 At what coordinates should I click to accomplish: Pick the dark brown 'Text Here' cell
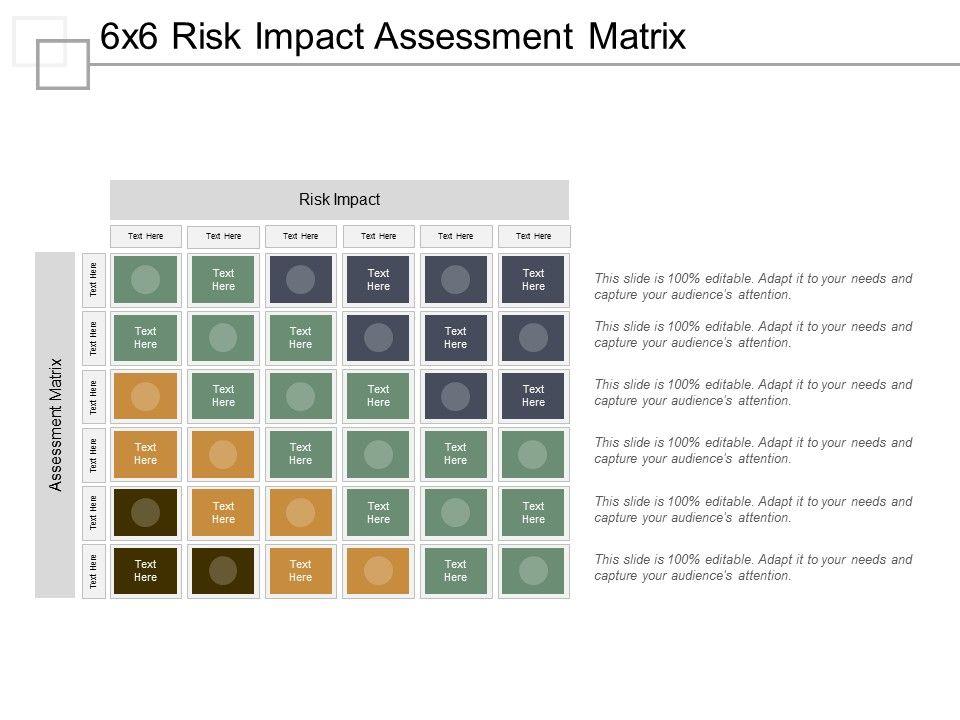click(146, 570)
